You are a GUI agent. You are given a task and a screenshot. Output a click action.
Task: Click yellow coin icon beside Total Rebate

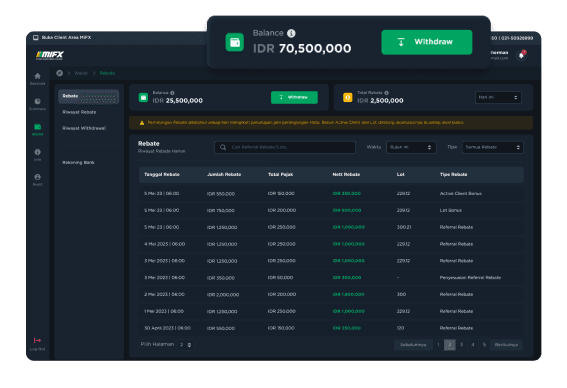click(348, 98)
